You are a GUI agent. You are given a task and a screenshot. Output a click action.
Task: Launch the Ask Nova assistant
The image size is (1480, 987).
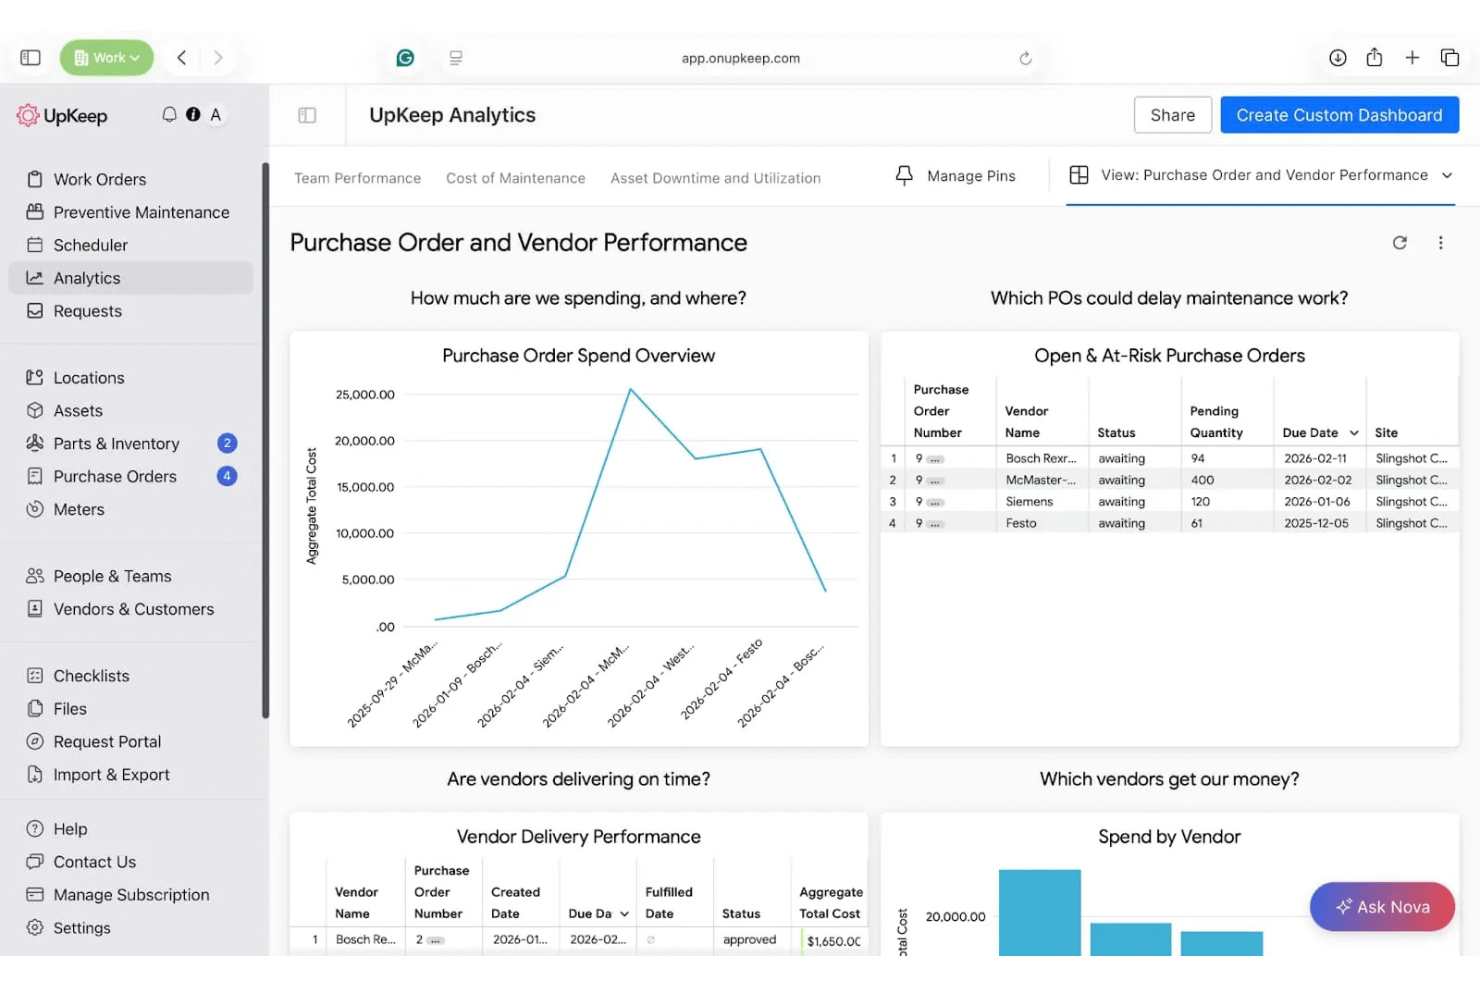(1382, 907)
